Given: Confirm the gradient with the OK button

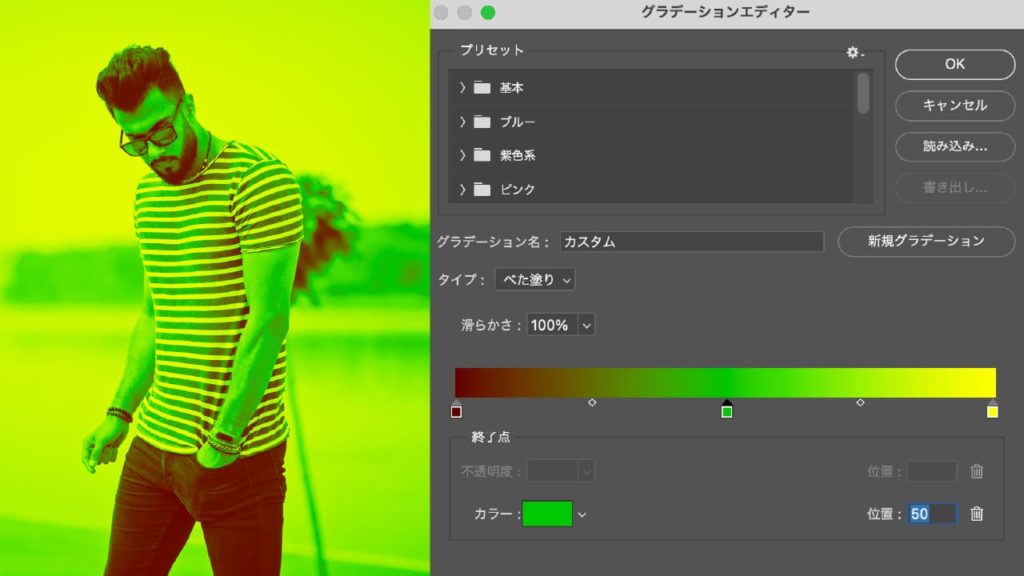Looking at the screenshot, I should pyautogui.click(x=953, y=64).
